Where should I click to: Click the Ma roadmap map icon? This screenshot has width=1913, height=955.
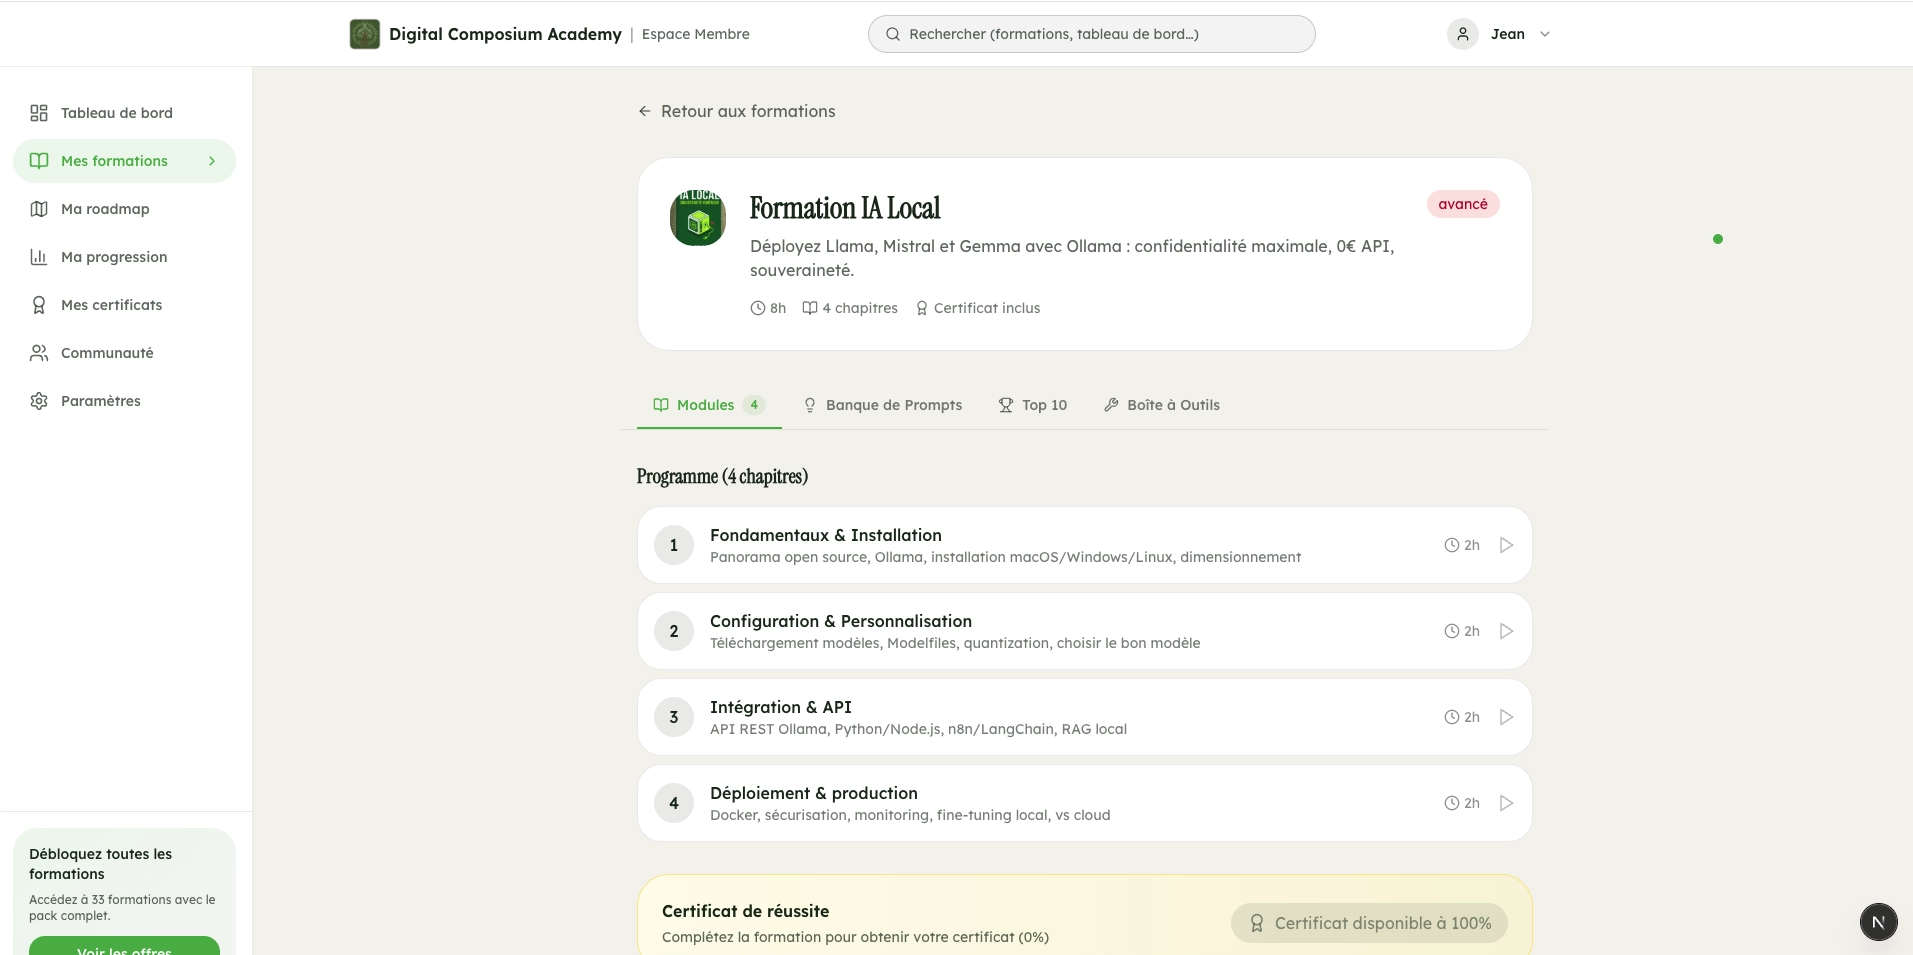tap(38, 208)
